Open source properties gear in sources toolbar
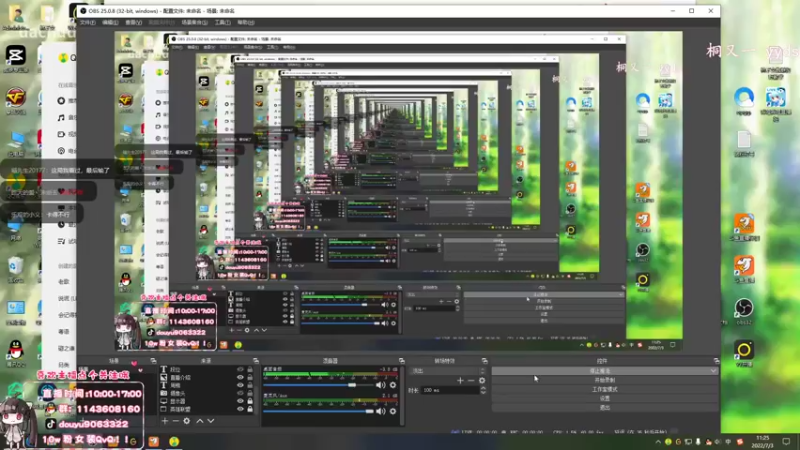The width and height of the screenshot is (800, 450). [x=187, y=421]
